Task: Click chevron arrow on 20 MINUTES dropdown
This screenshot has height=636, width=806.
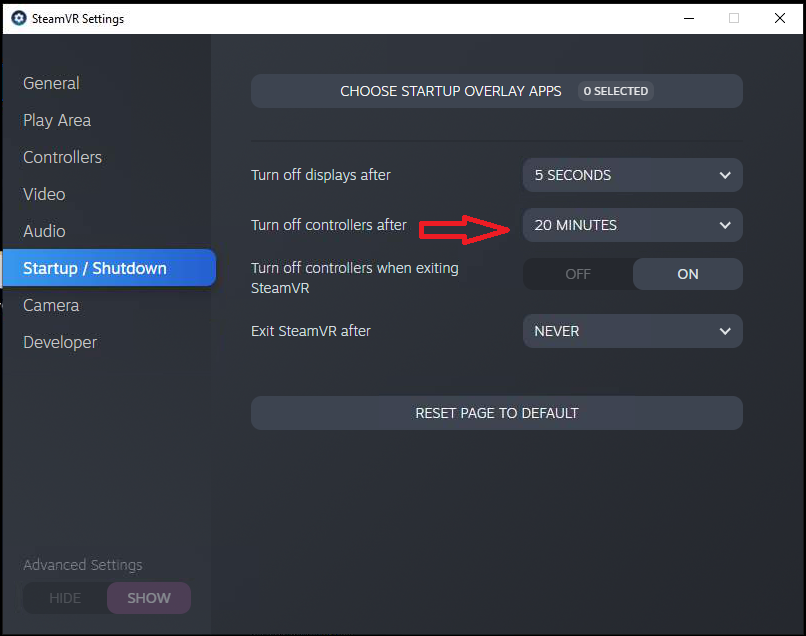Action: coord(725,225)
